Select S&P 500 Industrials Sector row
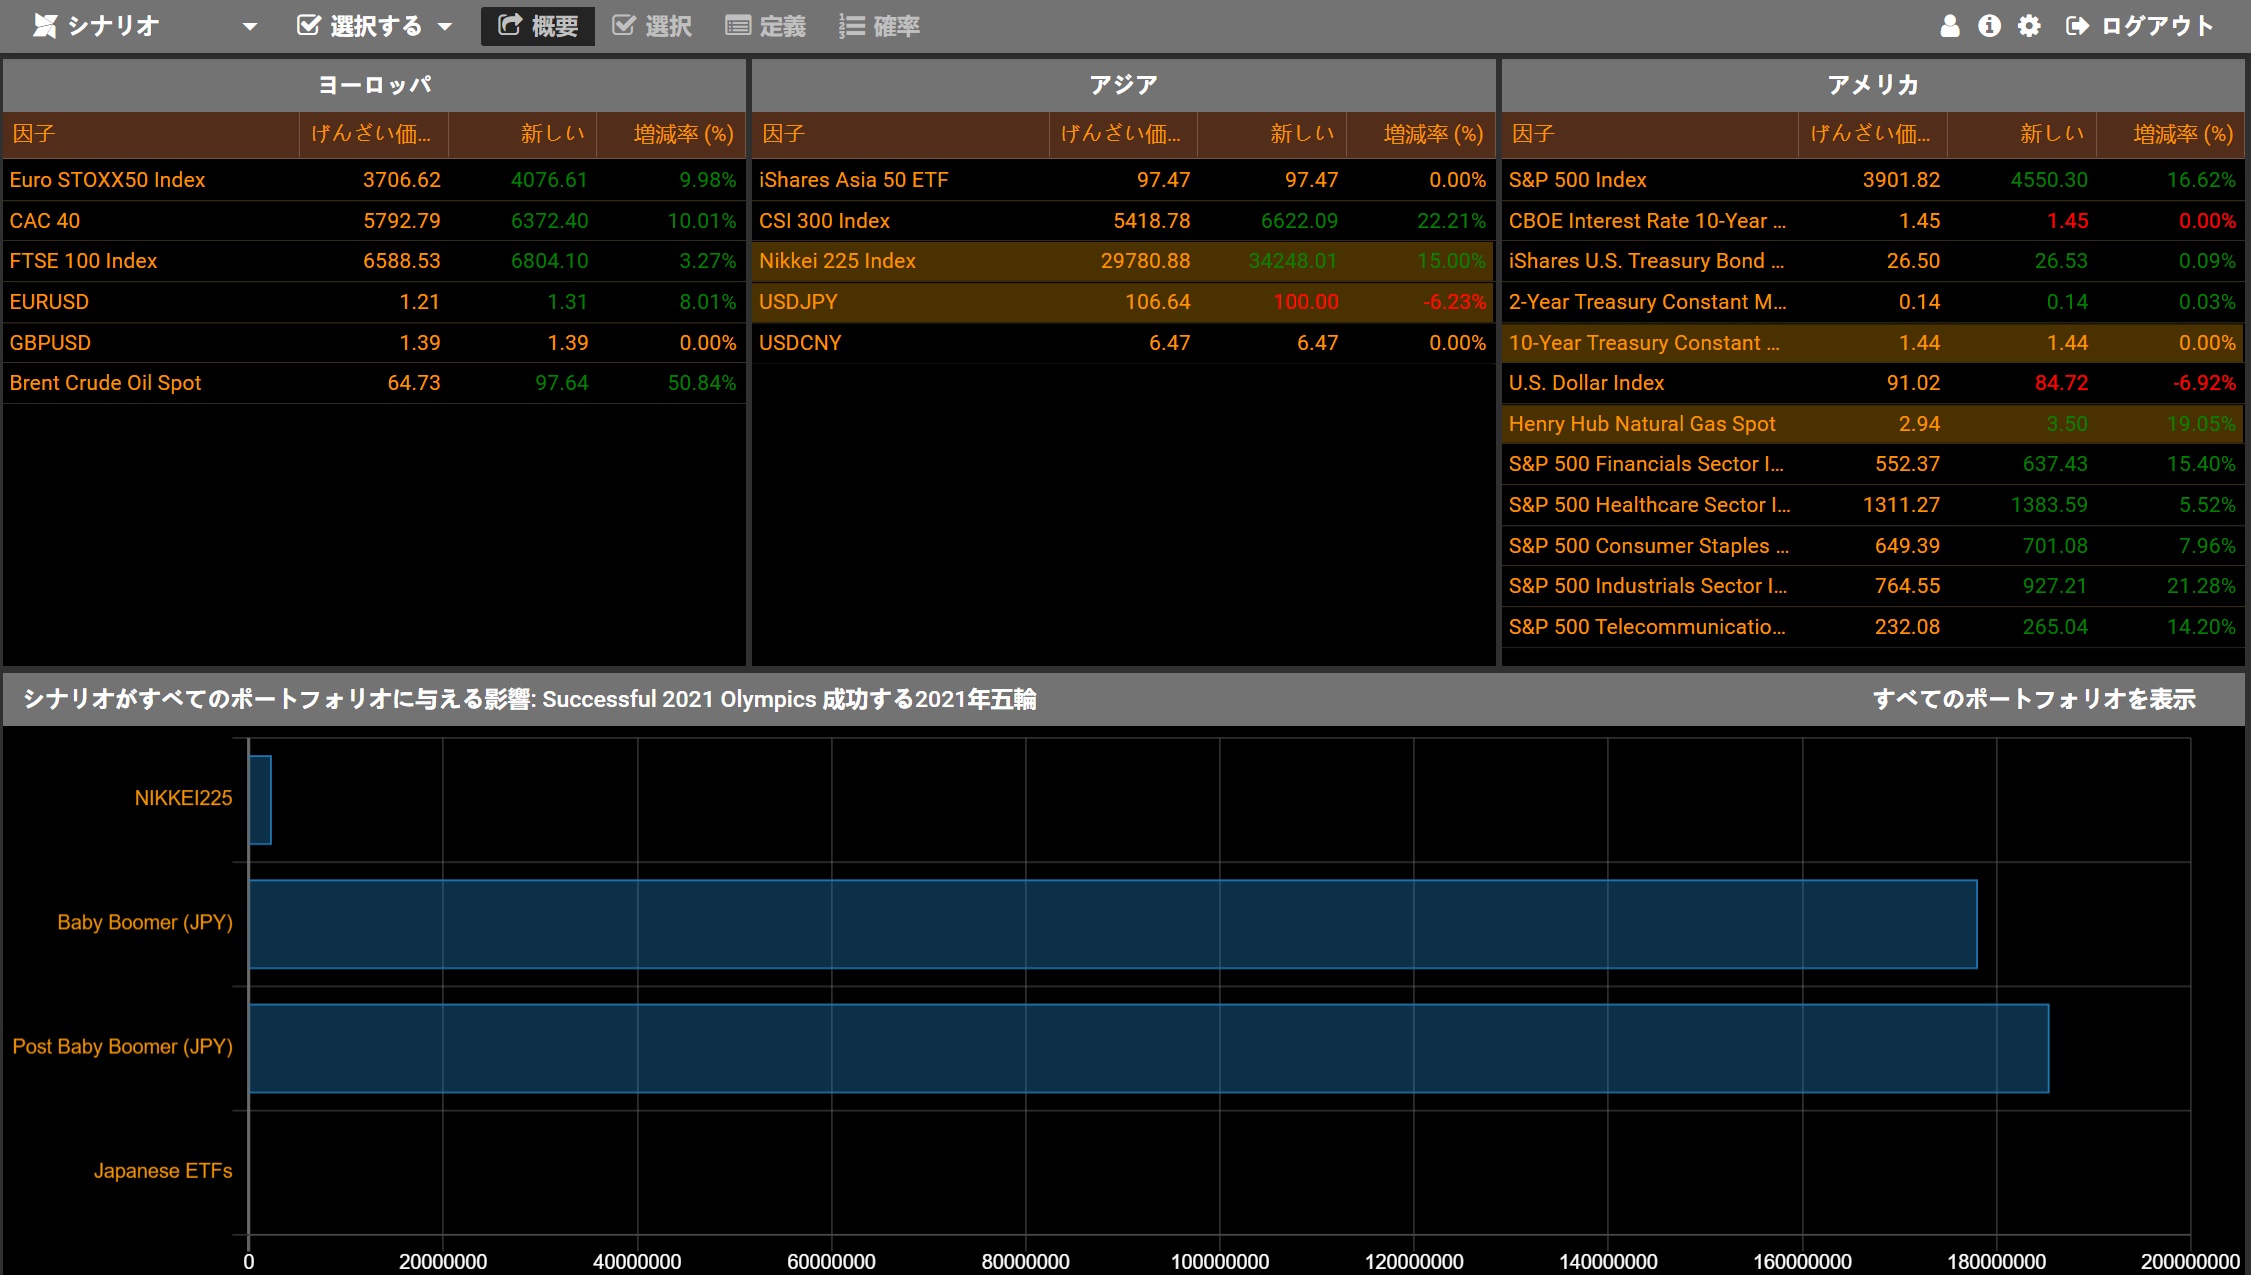The width and height of the screenshot is (2251, 1275). [x=1872, y=586]
